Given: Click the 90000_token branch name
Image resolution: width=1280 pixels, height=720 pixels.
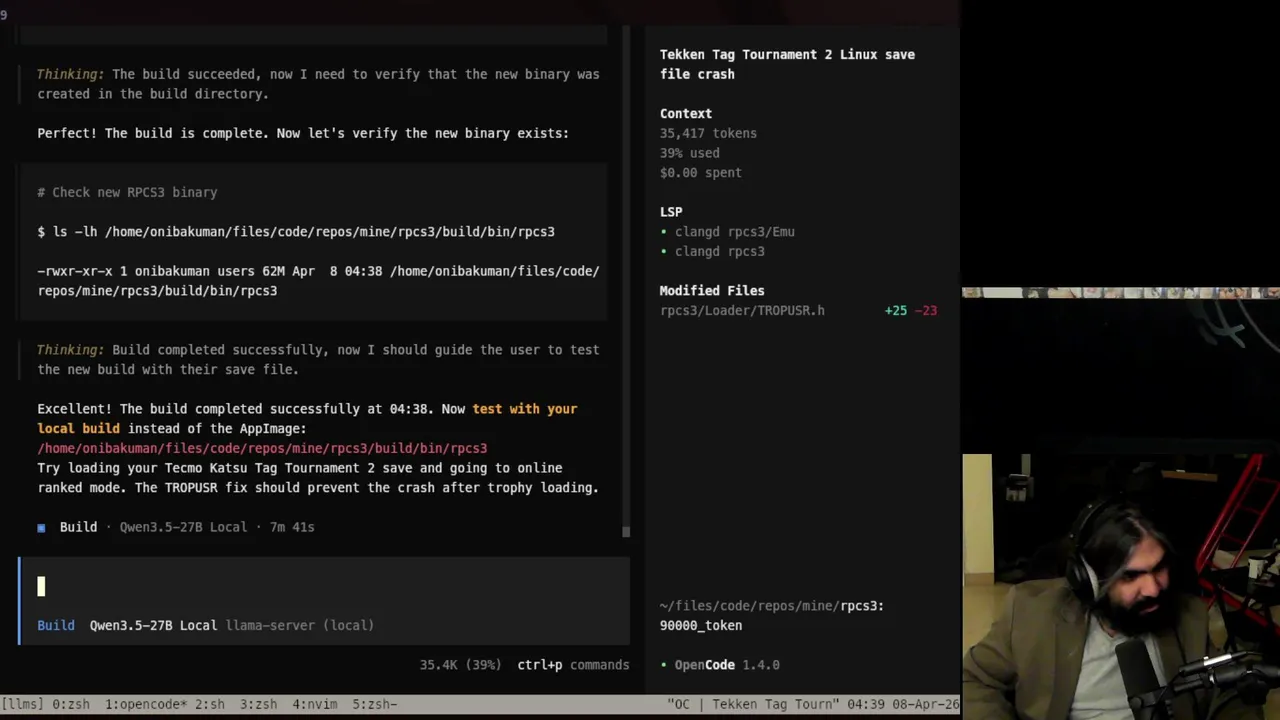Looking at the screenshot, I should point(701,626).
